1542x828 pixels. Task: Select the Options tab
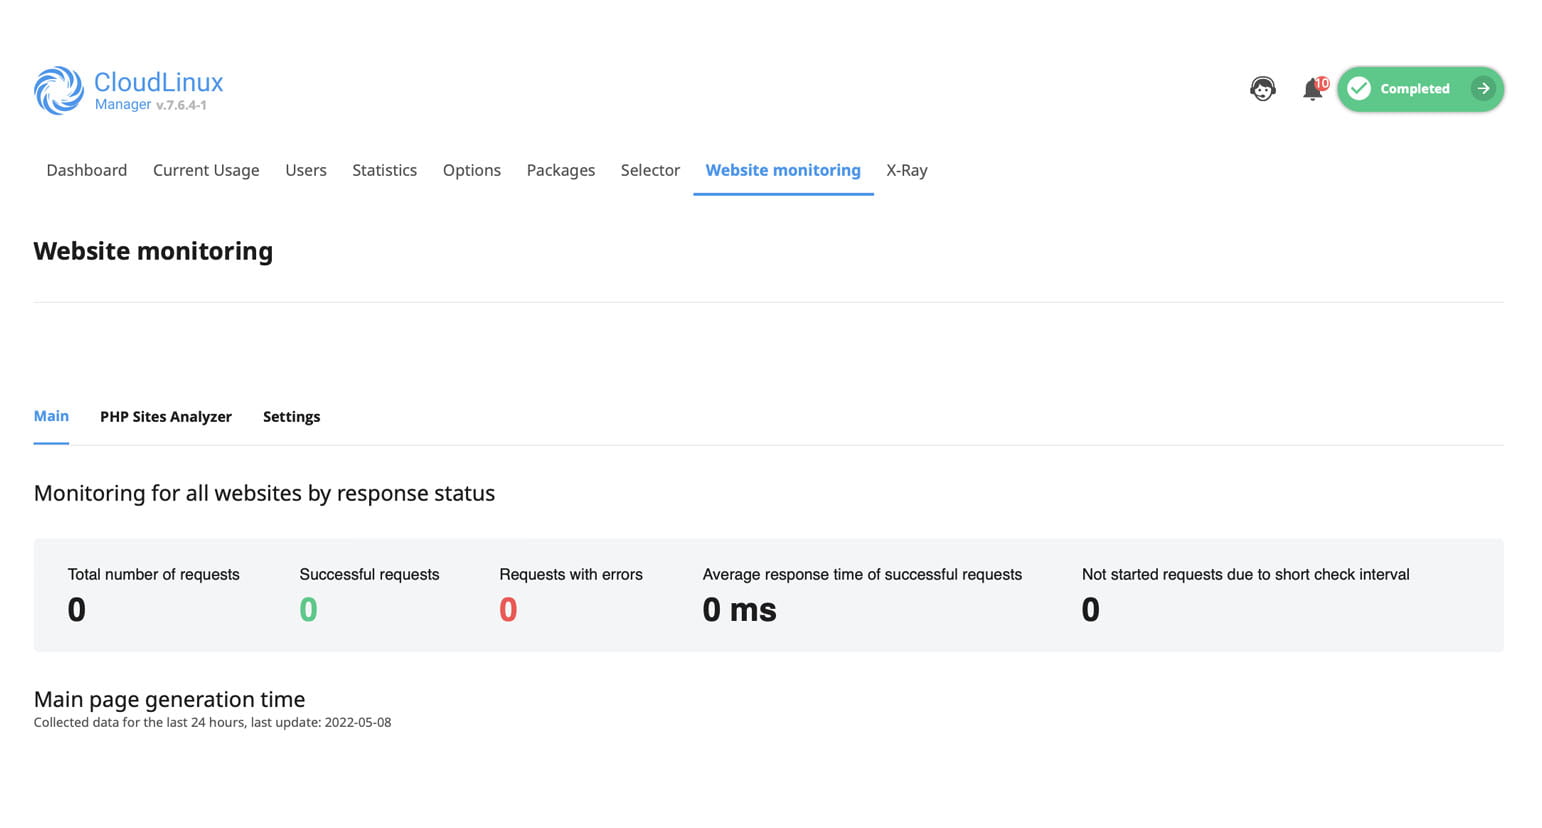[471, 170]
